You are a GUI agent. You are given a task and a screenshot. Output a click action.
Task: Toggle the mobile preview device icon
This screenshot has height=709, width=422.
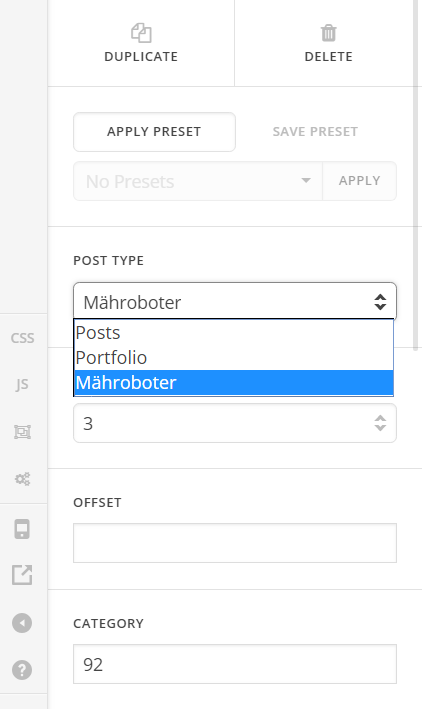pyautogui.click(x=22, y=529)
